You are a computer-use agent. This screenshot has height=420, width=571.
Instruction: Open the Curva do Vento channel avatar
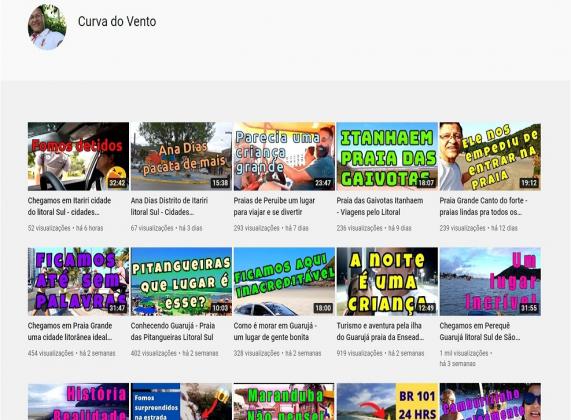tap(47, 27)
